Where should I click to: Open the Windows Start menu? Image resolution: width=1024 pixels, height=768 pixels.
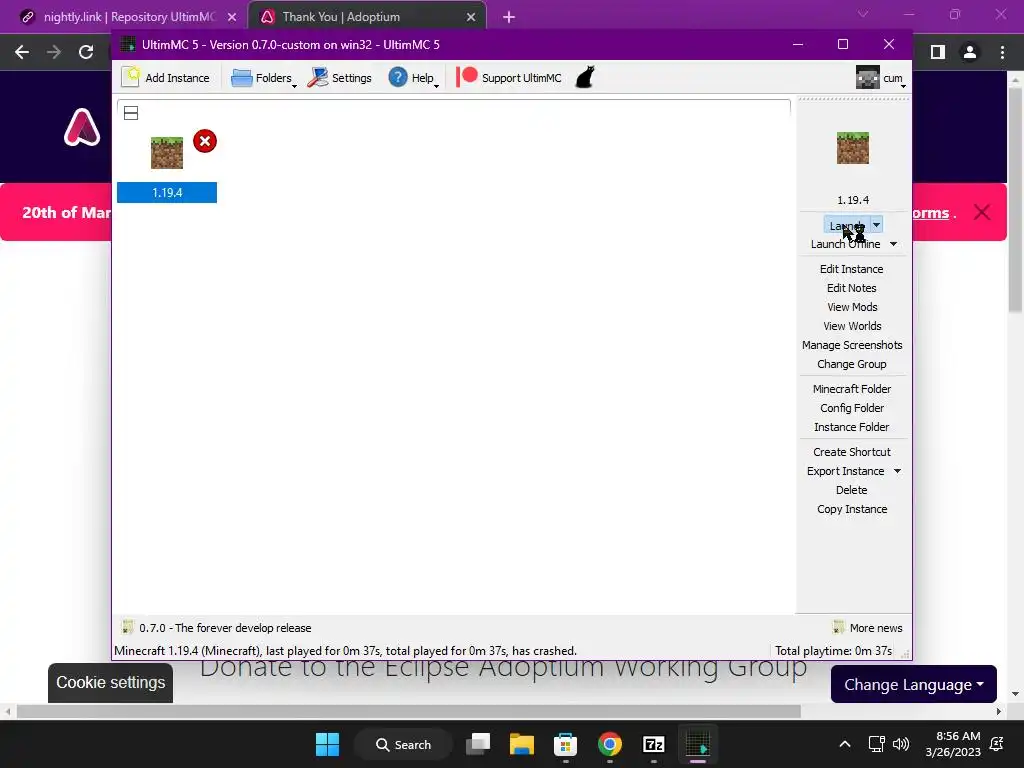(x=327, y=744)
